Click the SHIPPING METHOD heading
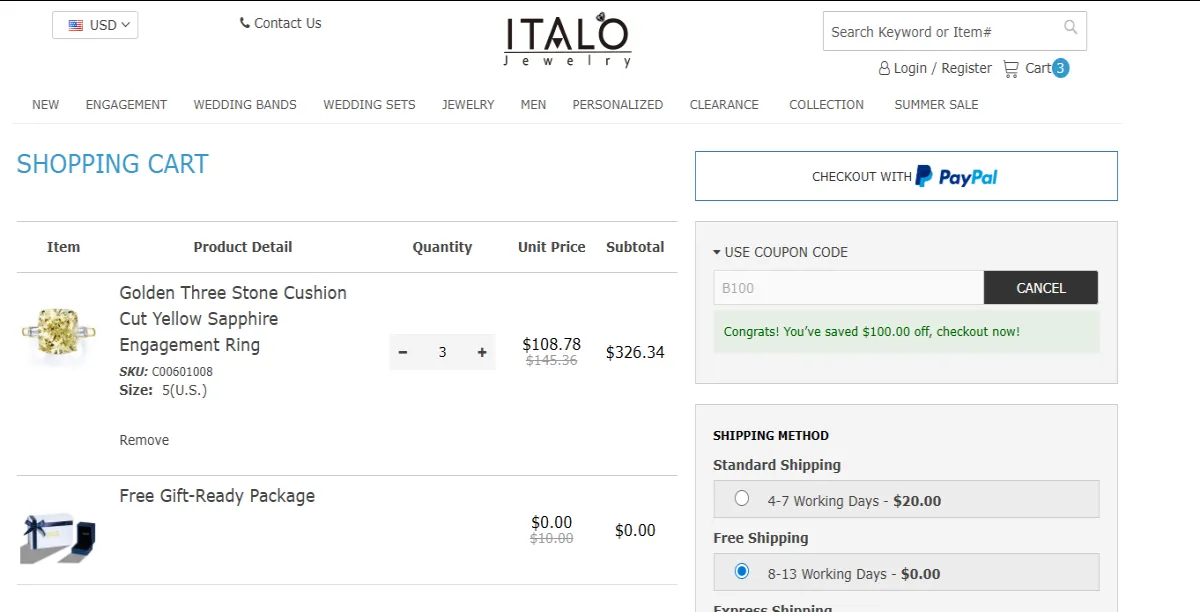 point(771,436)
